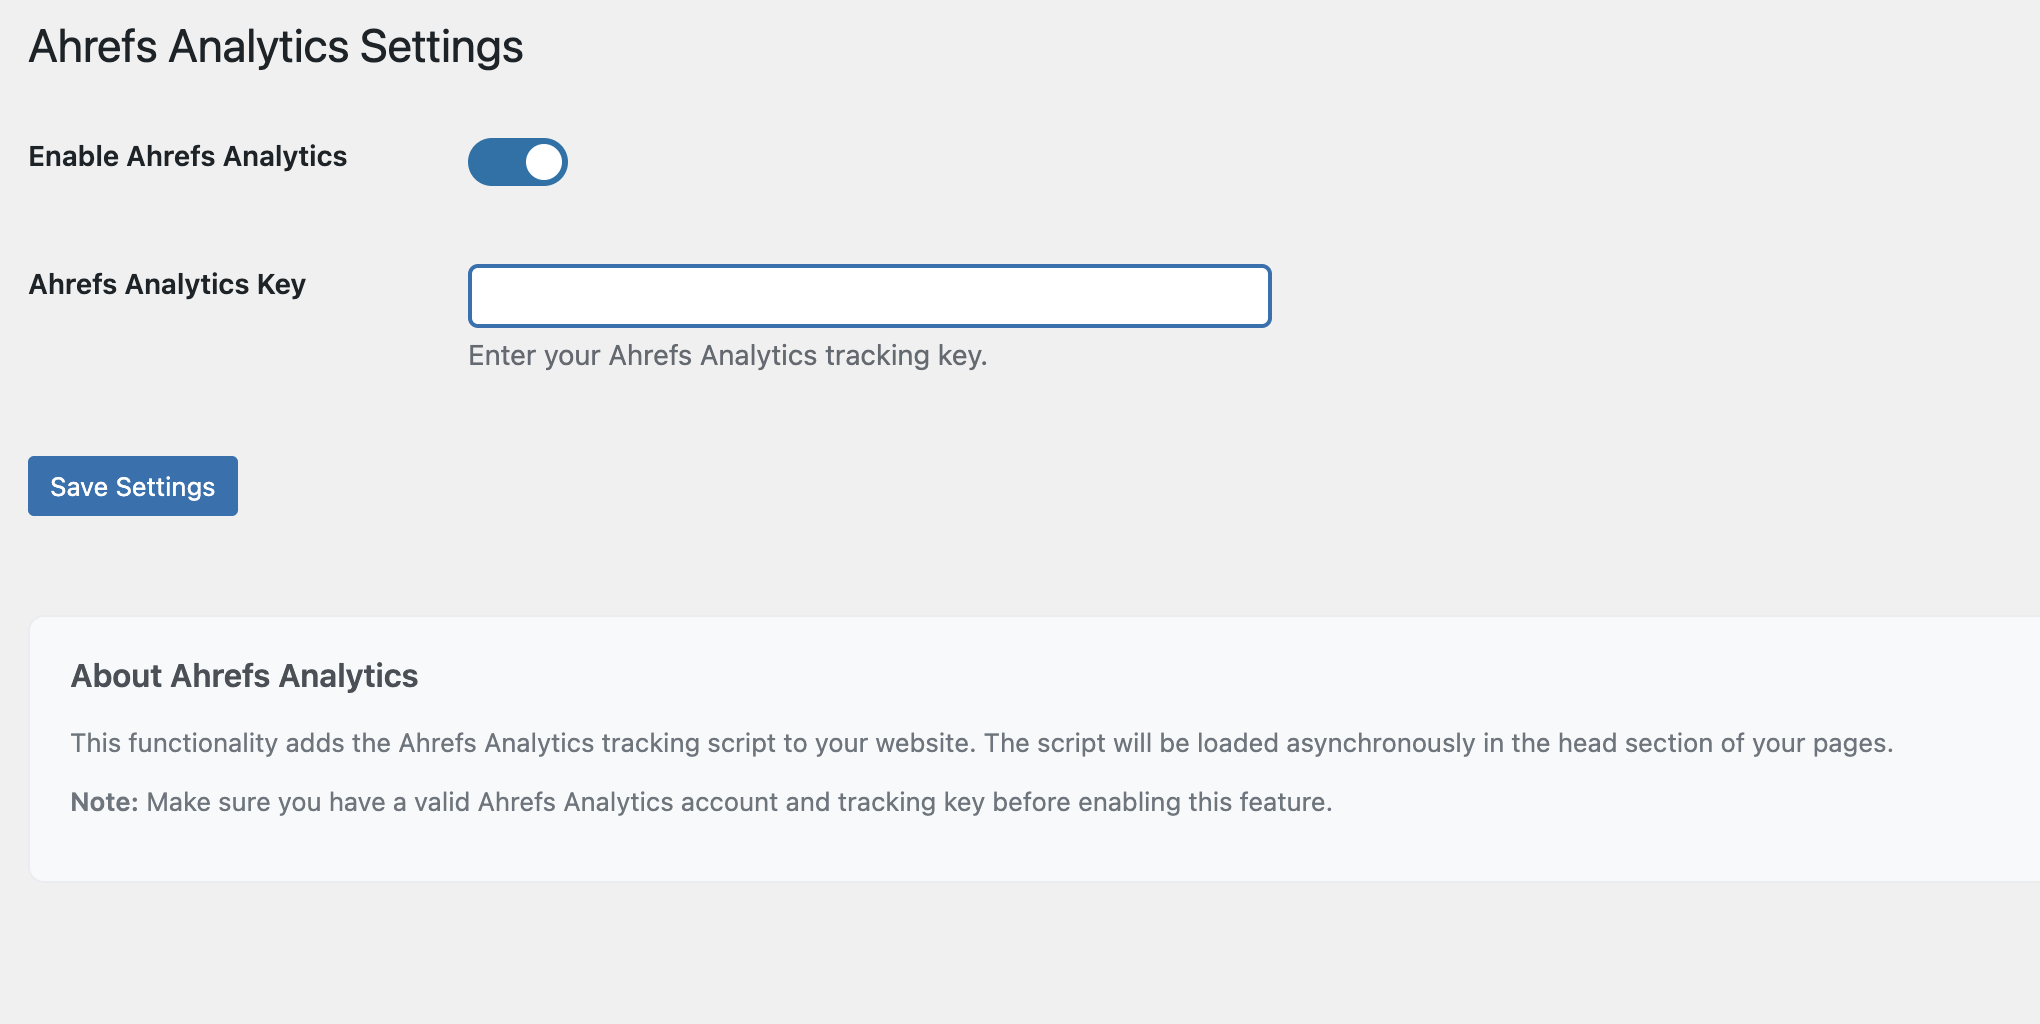Click the "Enter your Ahrefs Analytics tracking key" hint
Viewport: 2040px width, 1024px height.
click(727, 356)
